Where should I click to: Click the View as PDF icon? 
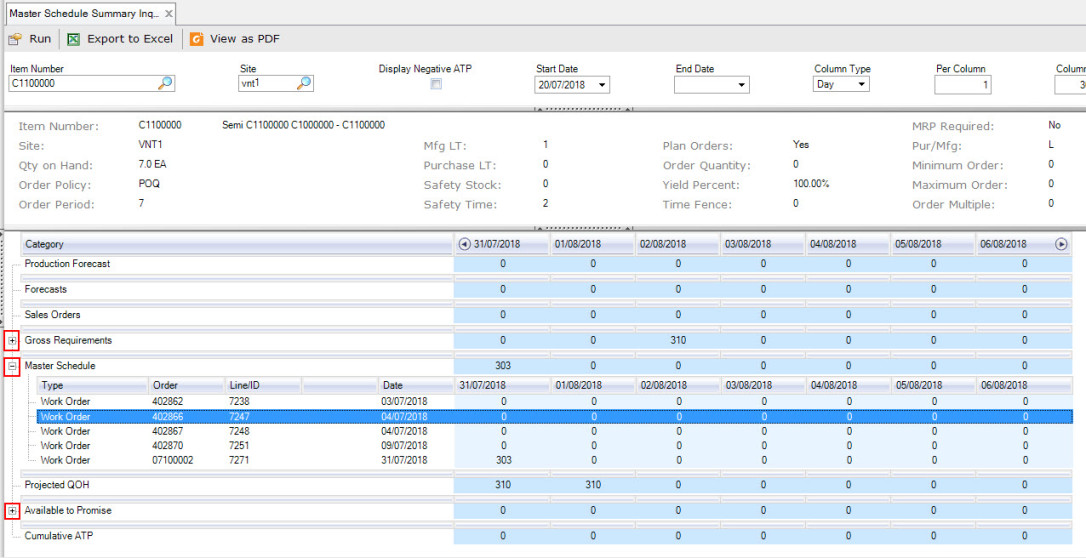pyautogui.click(x=196, y=39)
